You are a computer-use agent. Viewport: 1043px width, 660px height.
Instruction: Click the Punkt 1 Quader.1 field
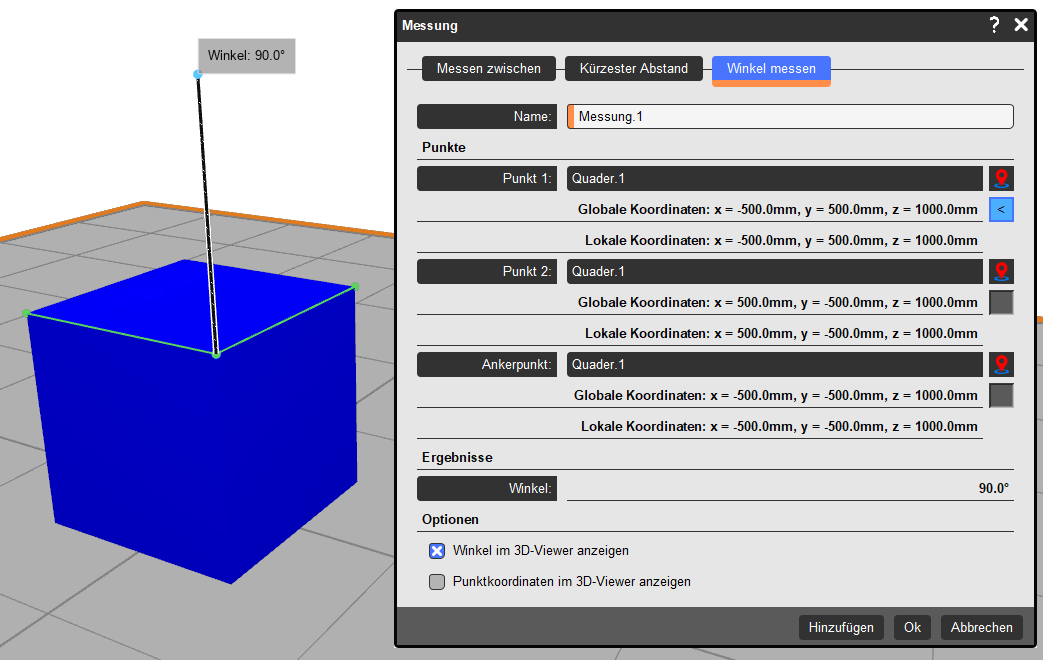[x=774, y=179]
